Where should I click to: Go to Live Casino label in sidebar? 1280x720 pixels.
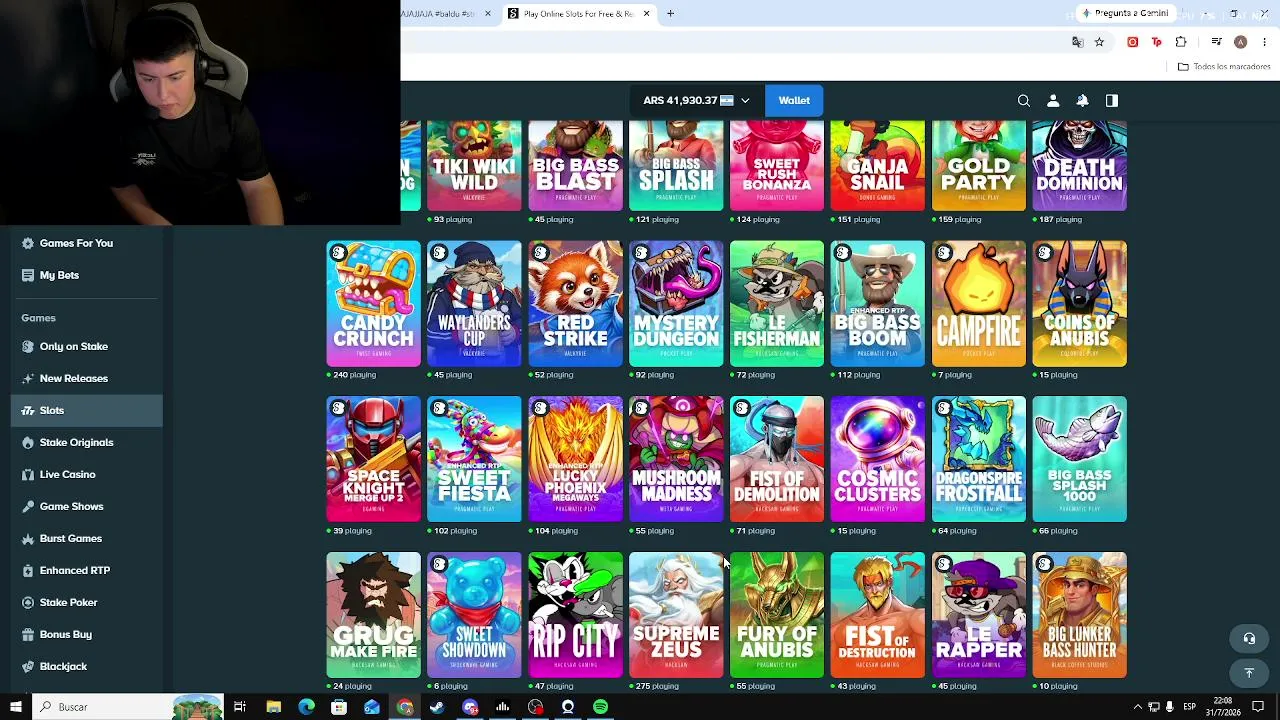[68, 474]
